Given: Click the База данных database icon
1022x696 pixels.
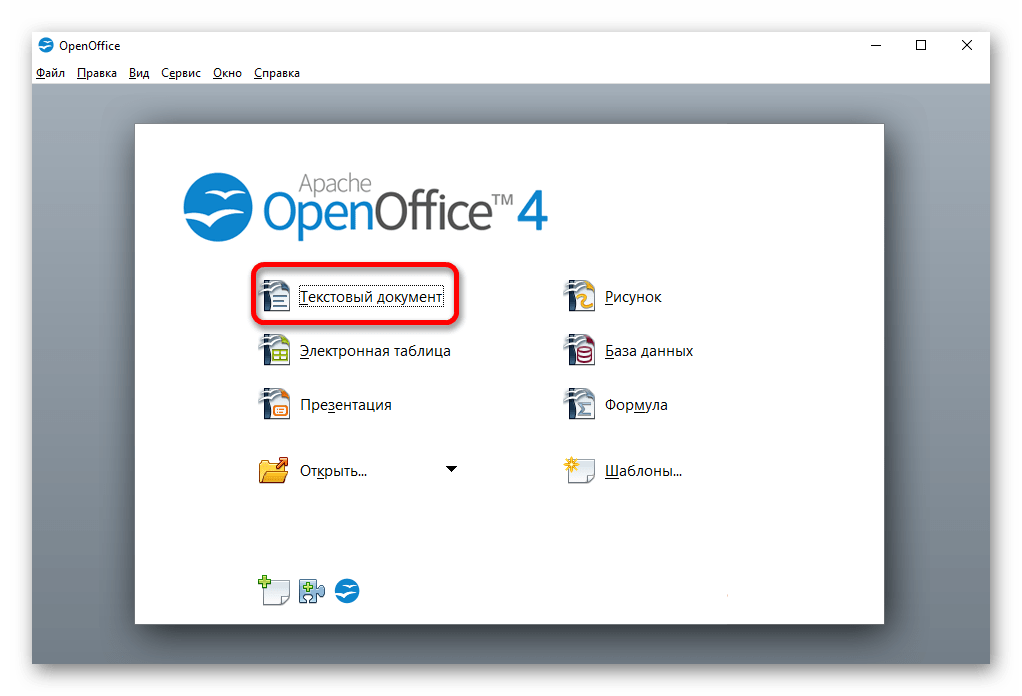Looking at the screenshot, I should point(579,350).
